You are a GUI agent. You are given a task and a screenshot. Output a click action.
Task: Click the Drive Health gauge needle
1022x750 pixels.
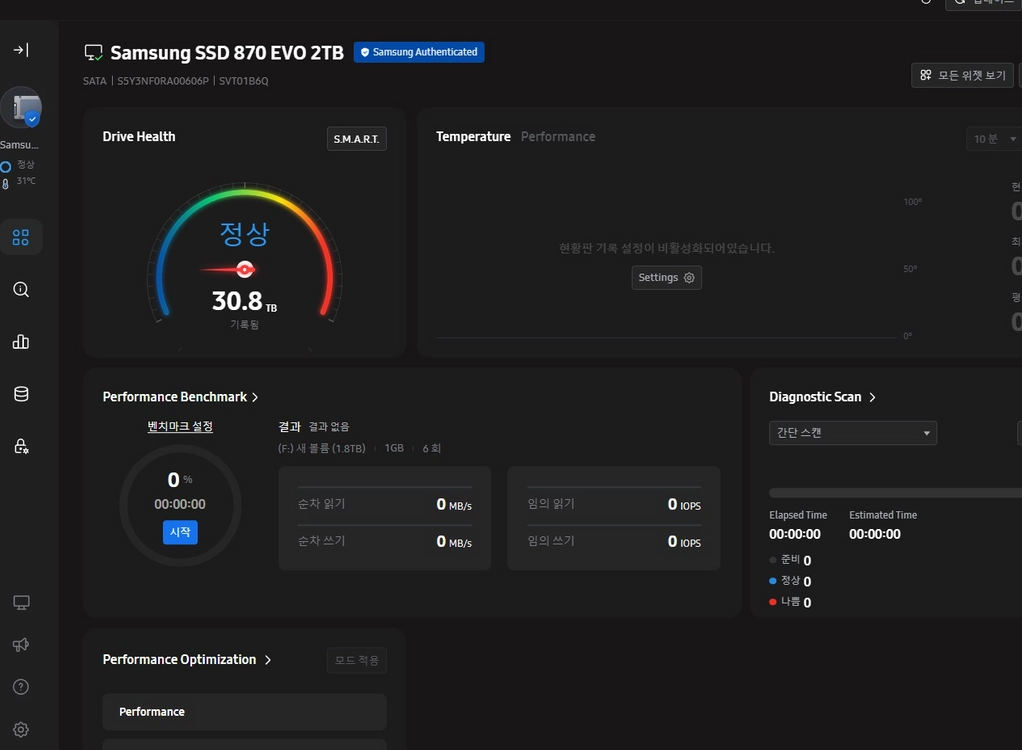point(229,269)
